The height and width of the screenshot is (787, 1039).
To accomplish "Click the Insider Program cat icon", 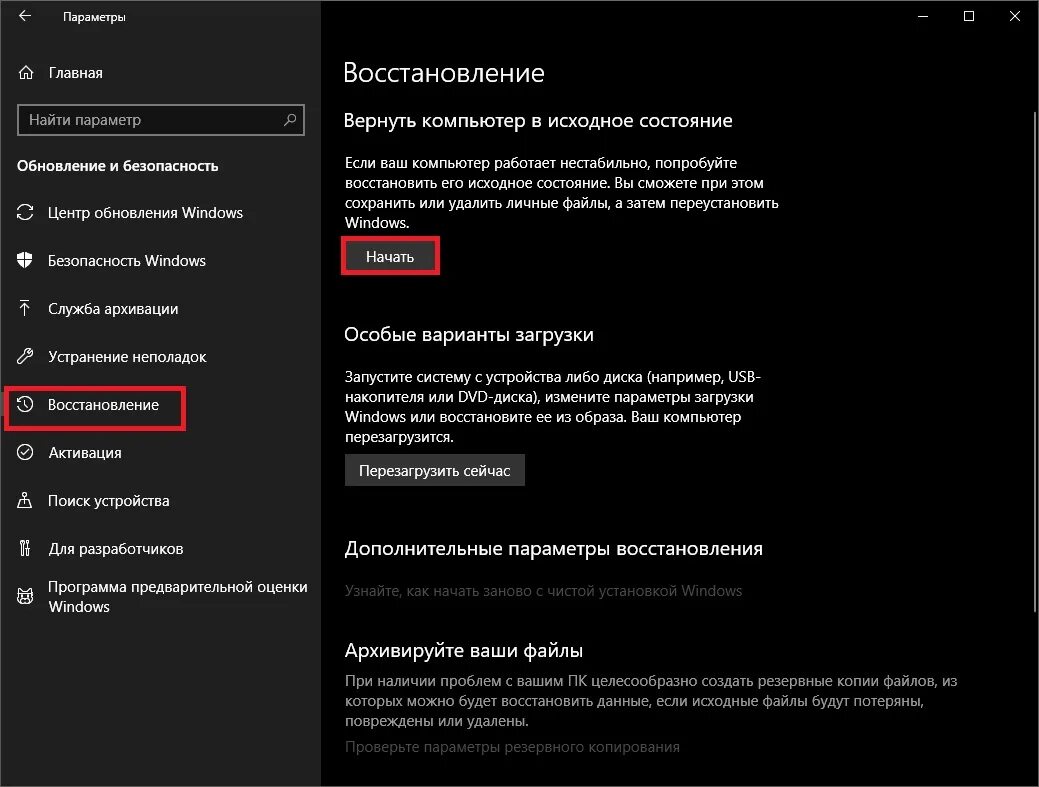I will coord(25,596).
